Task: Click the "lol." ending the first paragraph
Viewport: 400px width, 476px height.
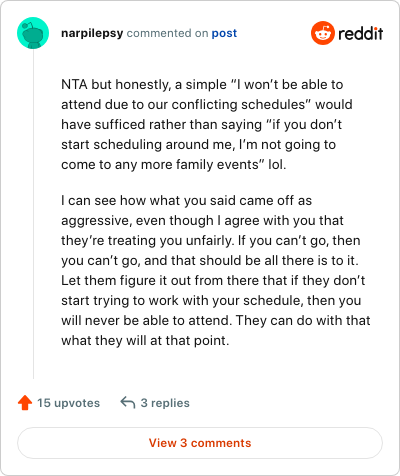Action: (x=277, y=164)
